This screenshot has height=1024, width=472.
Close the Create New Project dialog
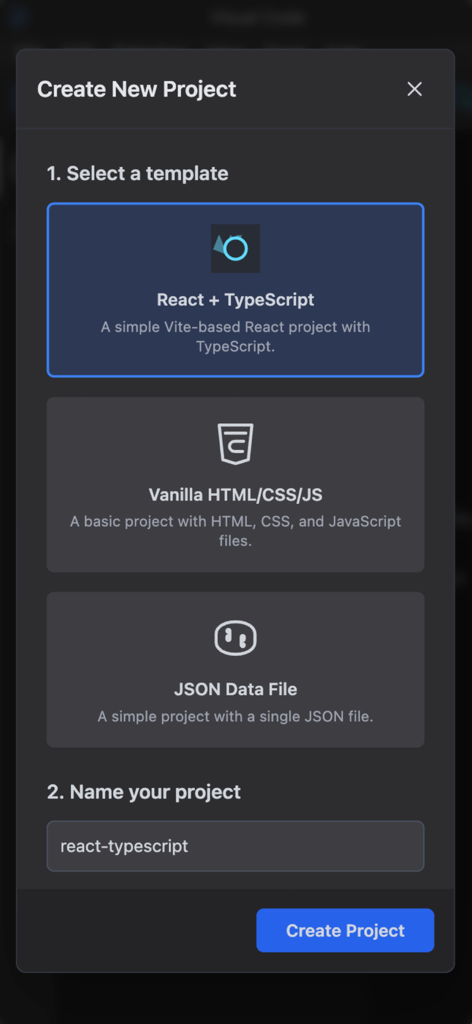pos(415,89)
